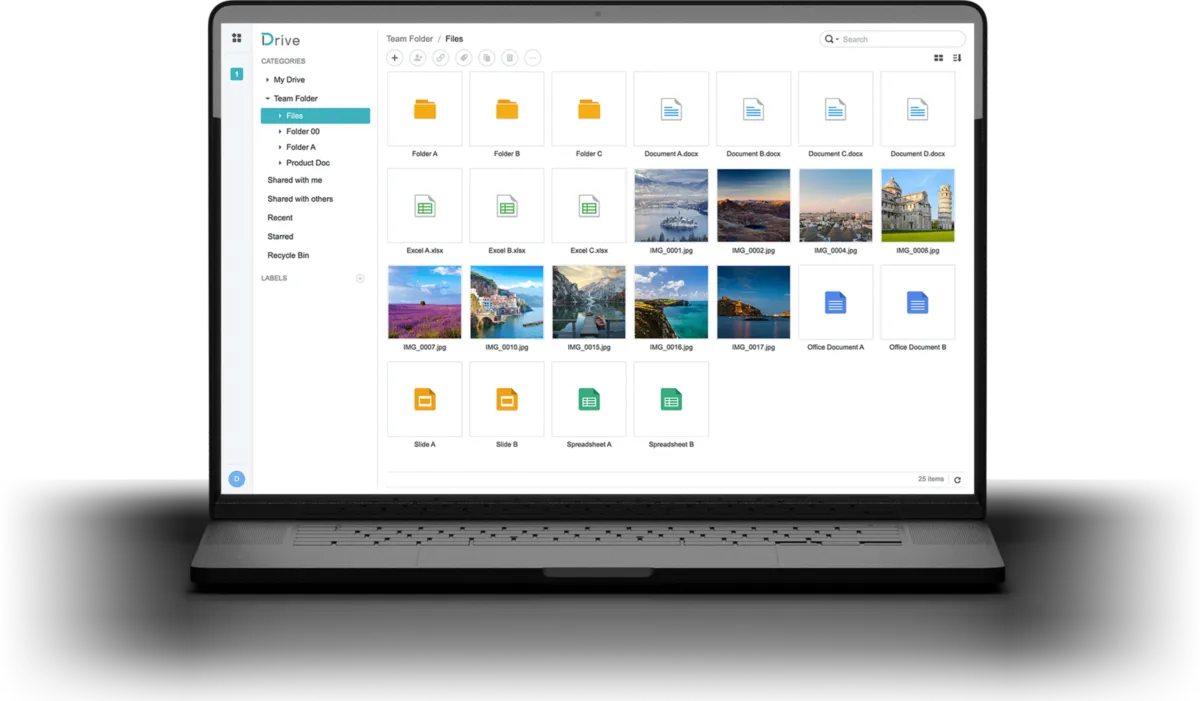Image resolution: width=1200 pixels, height=701 pixels.
Task: Select IMG_0004.jpg thumbnail
Action: click(x=835, y=206)
